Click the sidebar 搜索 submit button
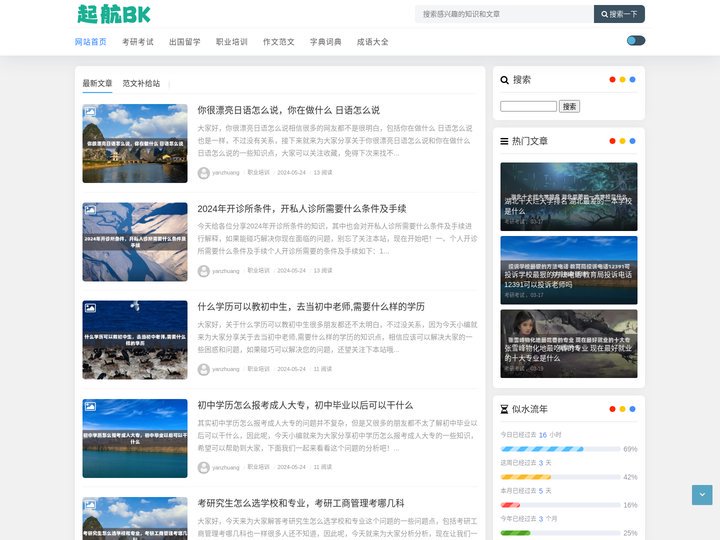This screenshot has width=720, height=540. click(569, 107)
